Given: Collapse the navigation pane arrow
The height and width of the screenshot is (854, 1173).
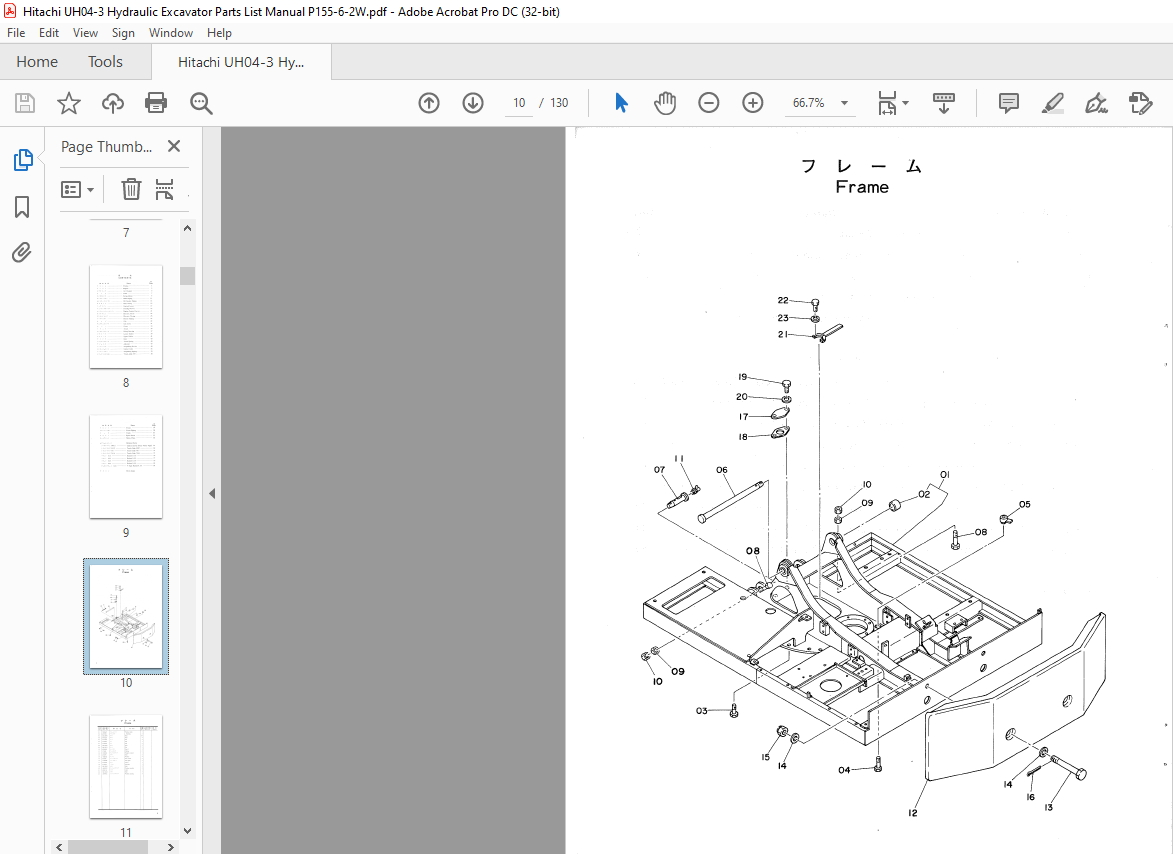Looking at the screenshot, I should pos(212,494).
